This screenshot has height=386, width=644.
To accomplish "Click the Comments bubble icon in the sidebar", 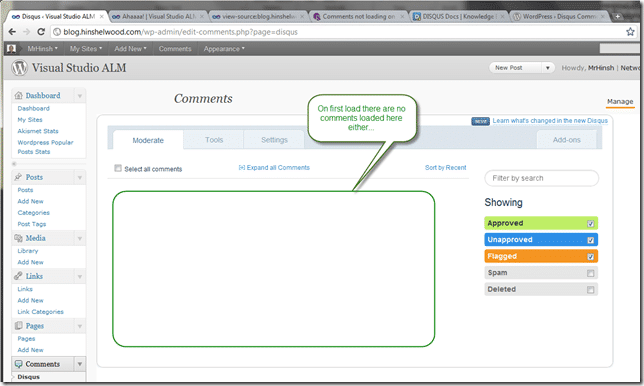I will [x=18, y=364].
